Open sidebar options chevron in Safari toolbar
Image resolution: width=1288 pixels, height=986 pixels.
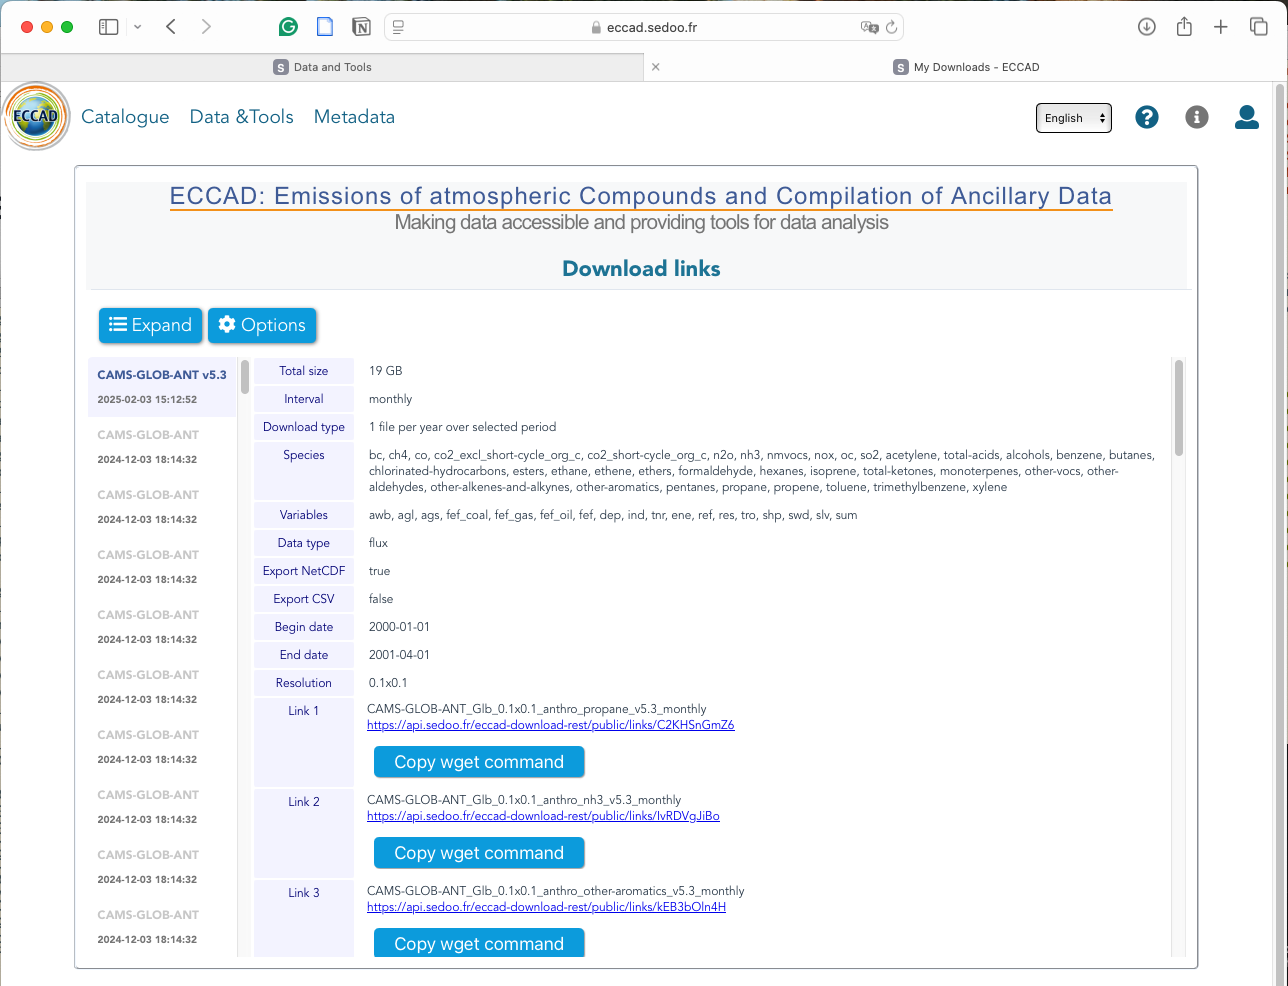pyautogui.click(x=138, y=27)
